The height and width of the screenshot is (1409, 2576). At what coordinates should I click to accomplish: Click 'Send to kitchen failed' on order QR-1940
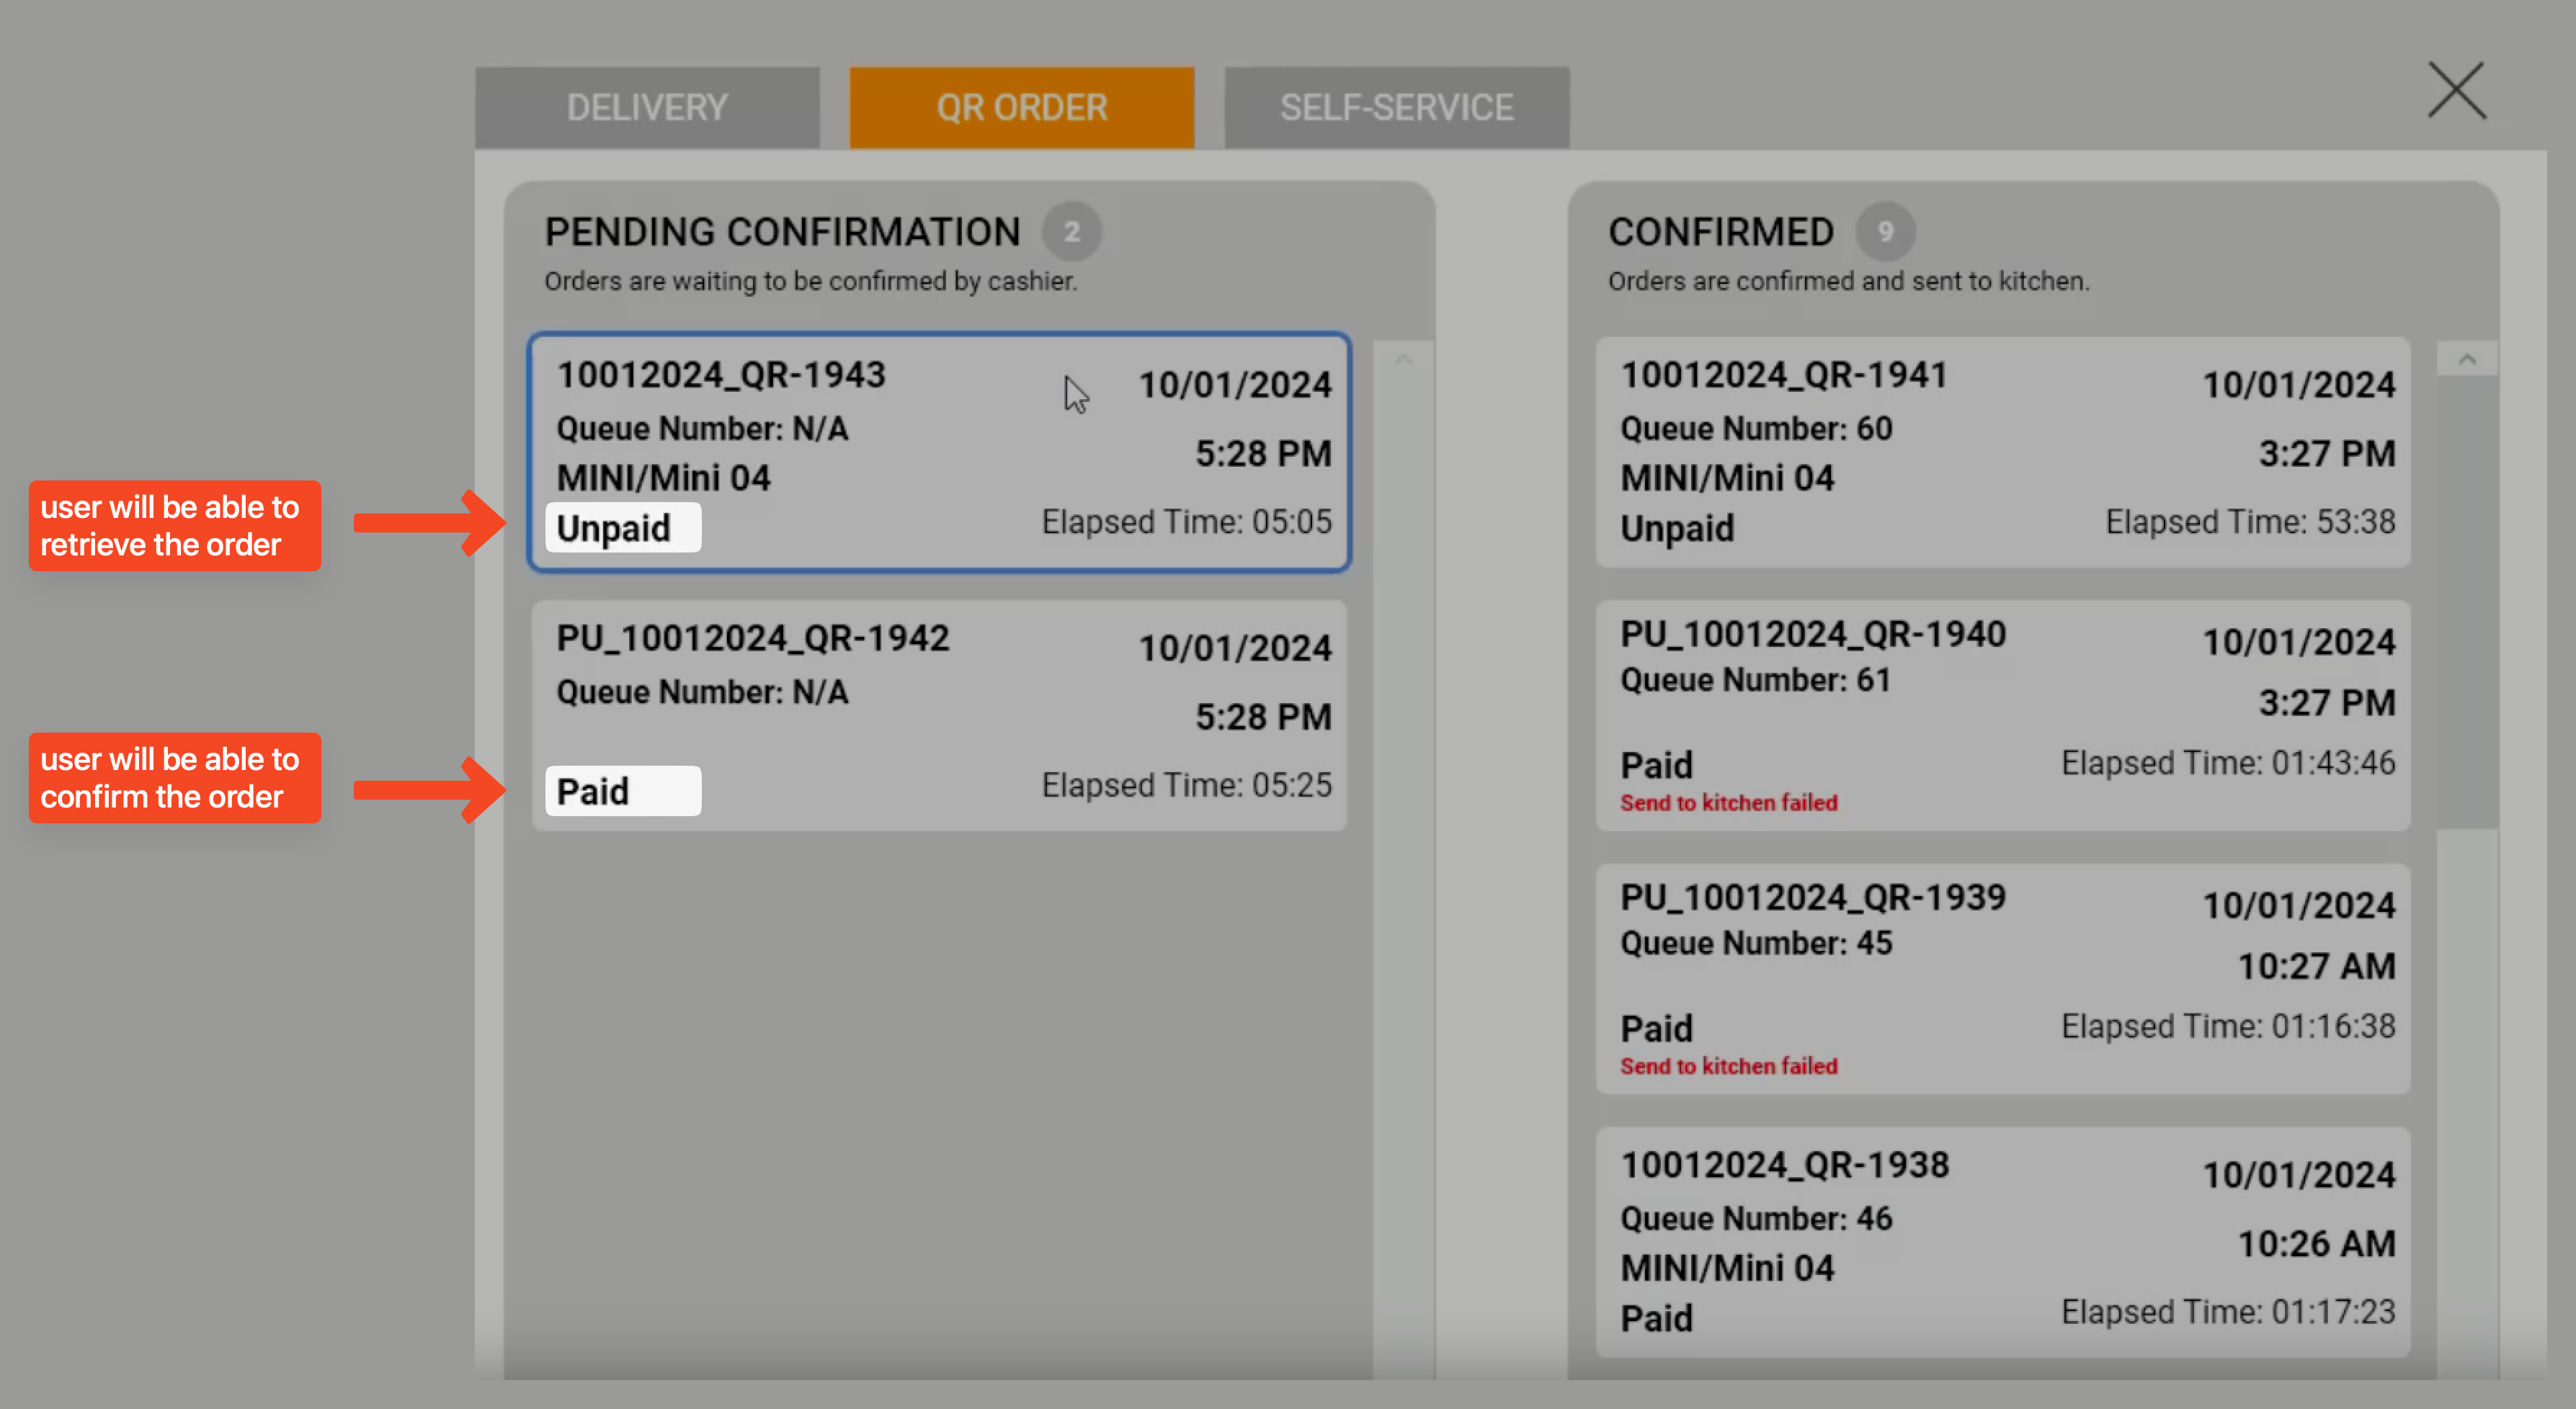1728,803
